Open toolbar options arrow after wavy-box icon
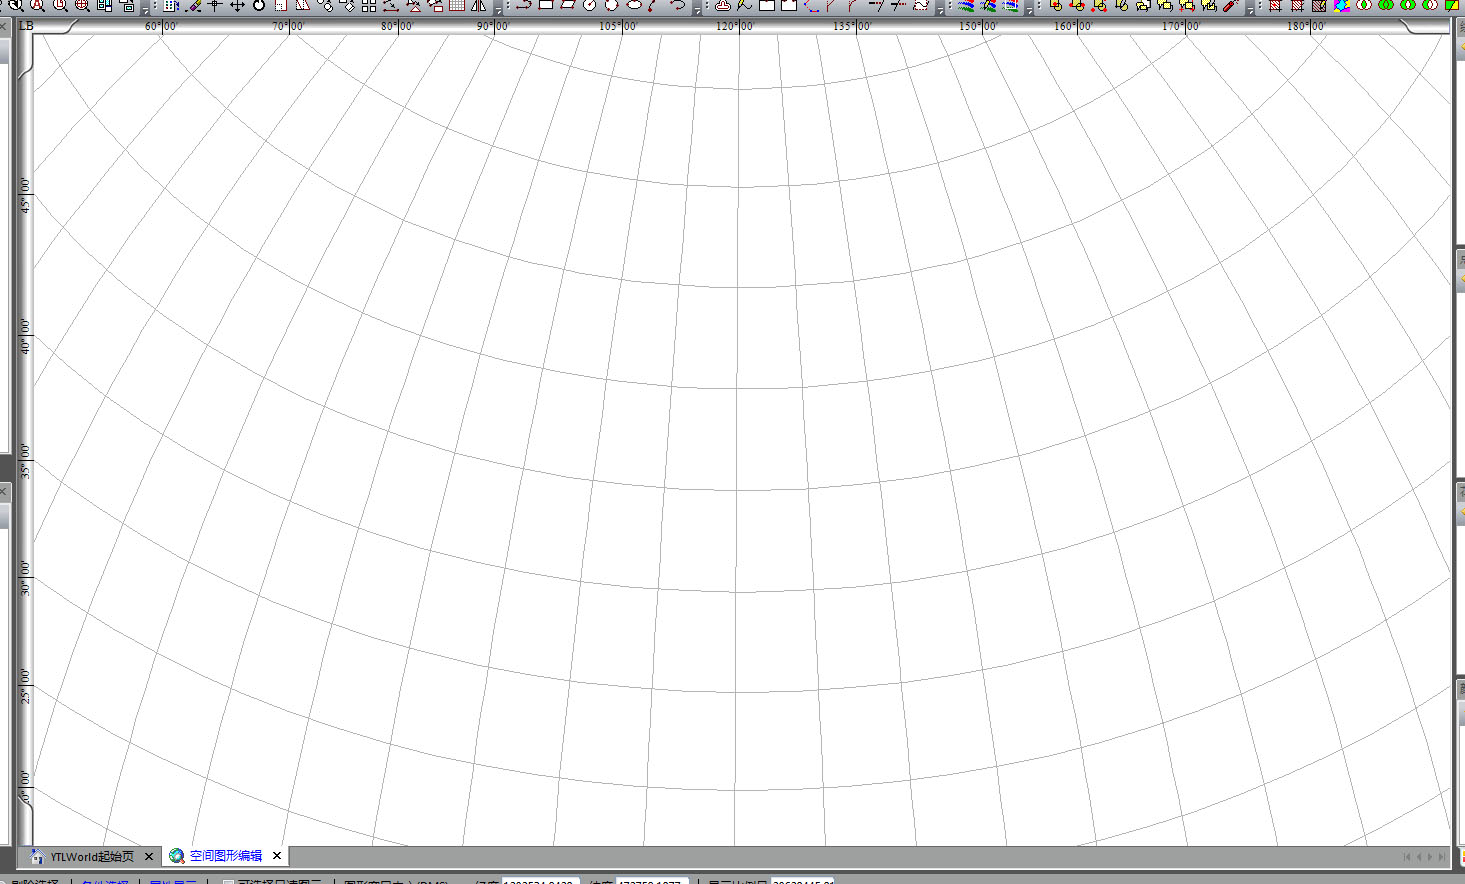This screenshot has height=884, width=1465. tap(940, 9)
